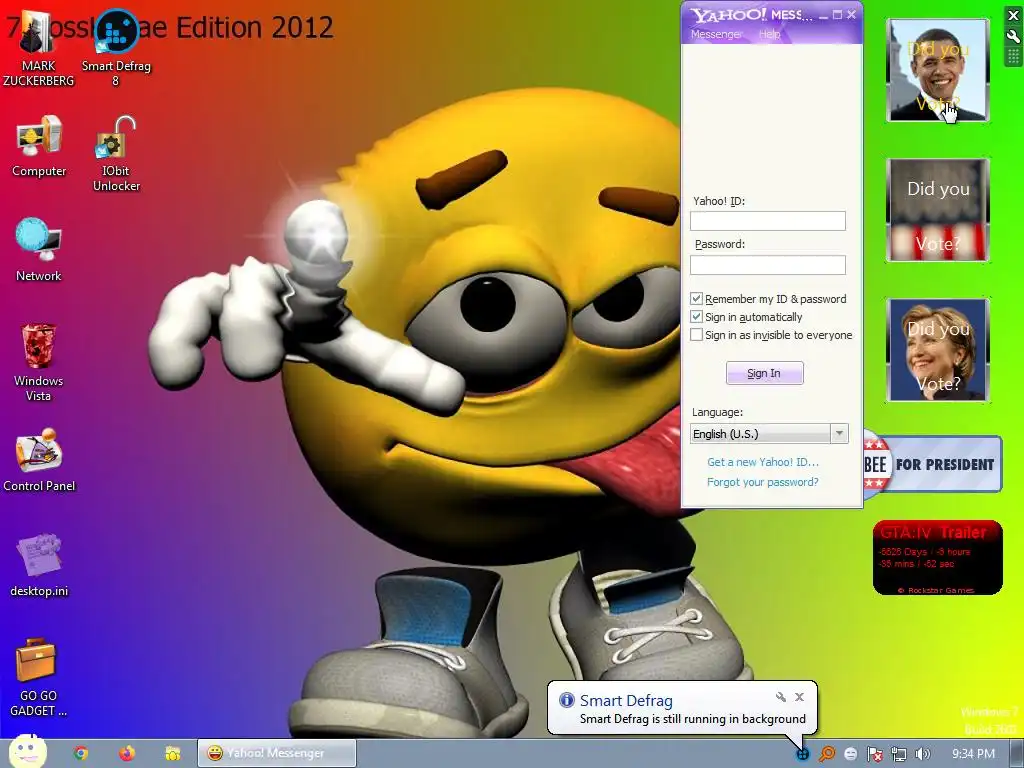
Task: Launch Chrome from the taskbar
Action: tap(81, 754)
